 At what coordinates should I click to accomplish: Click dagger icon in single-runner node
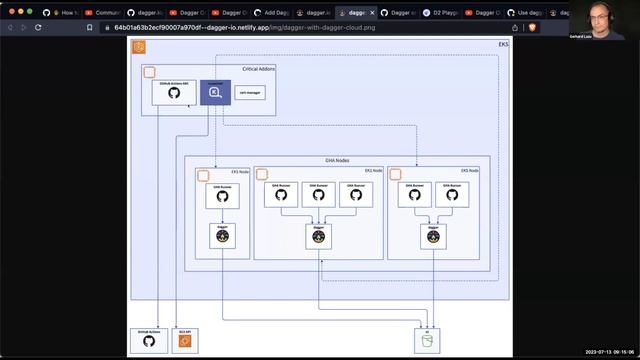(x=222, y=236)
